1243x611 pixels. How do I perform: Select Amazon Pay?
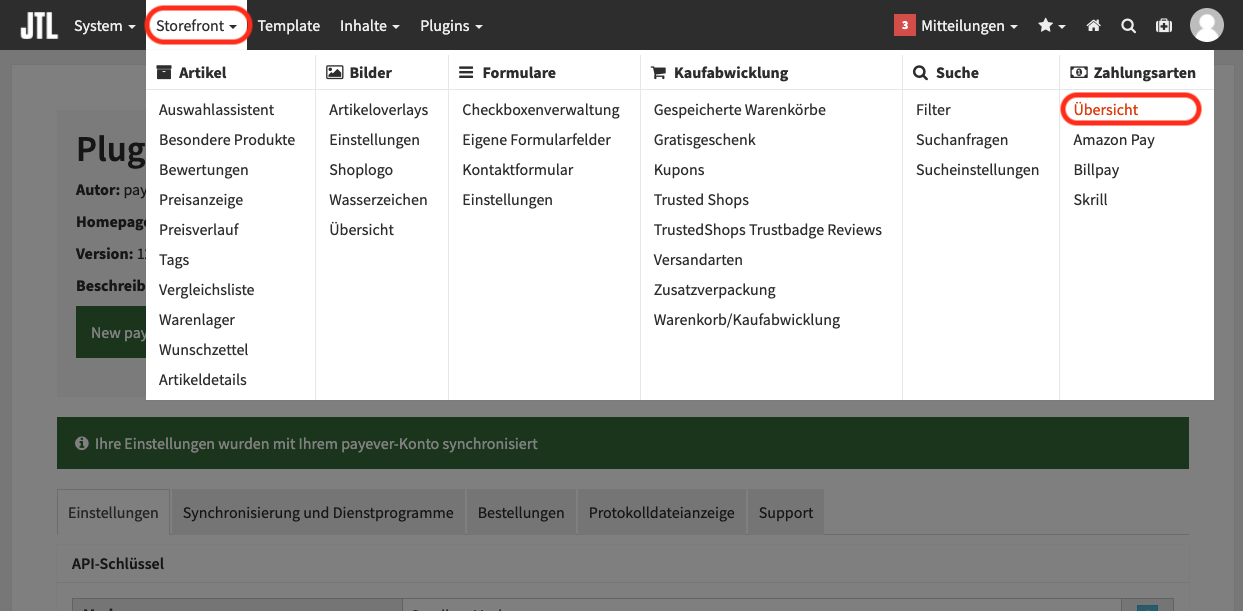[1114, 140]
